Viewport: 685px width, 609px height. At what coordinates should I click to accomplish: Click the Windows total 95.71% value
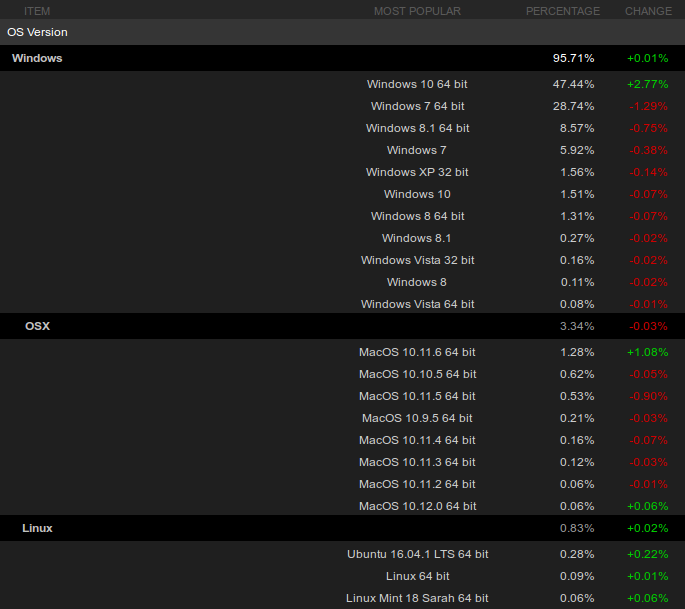pos(573,58)
